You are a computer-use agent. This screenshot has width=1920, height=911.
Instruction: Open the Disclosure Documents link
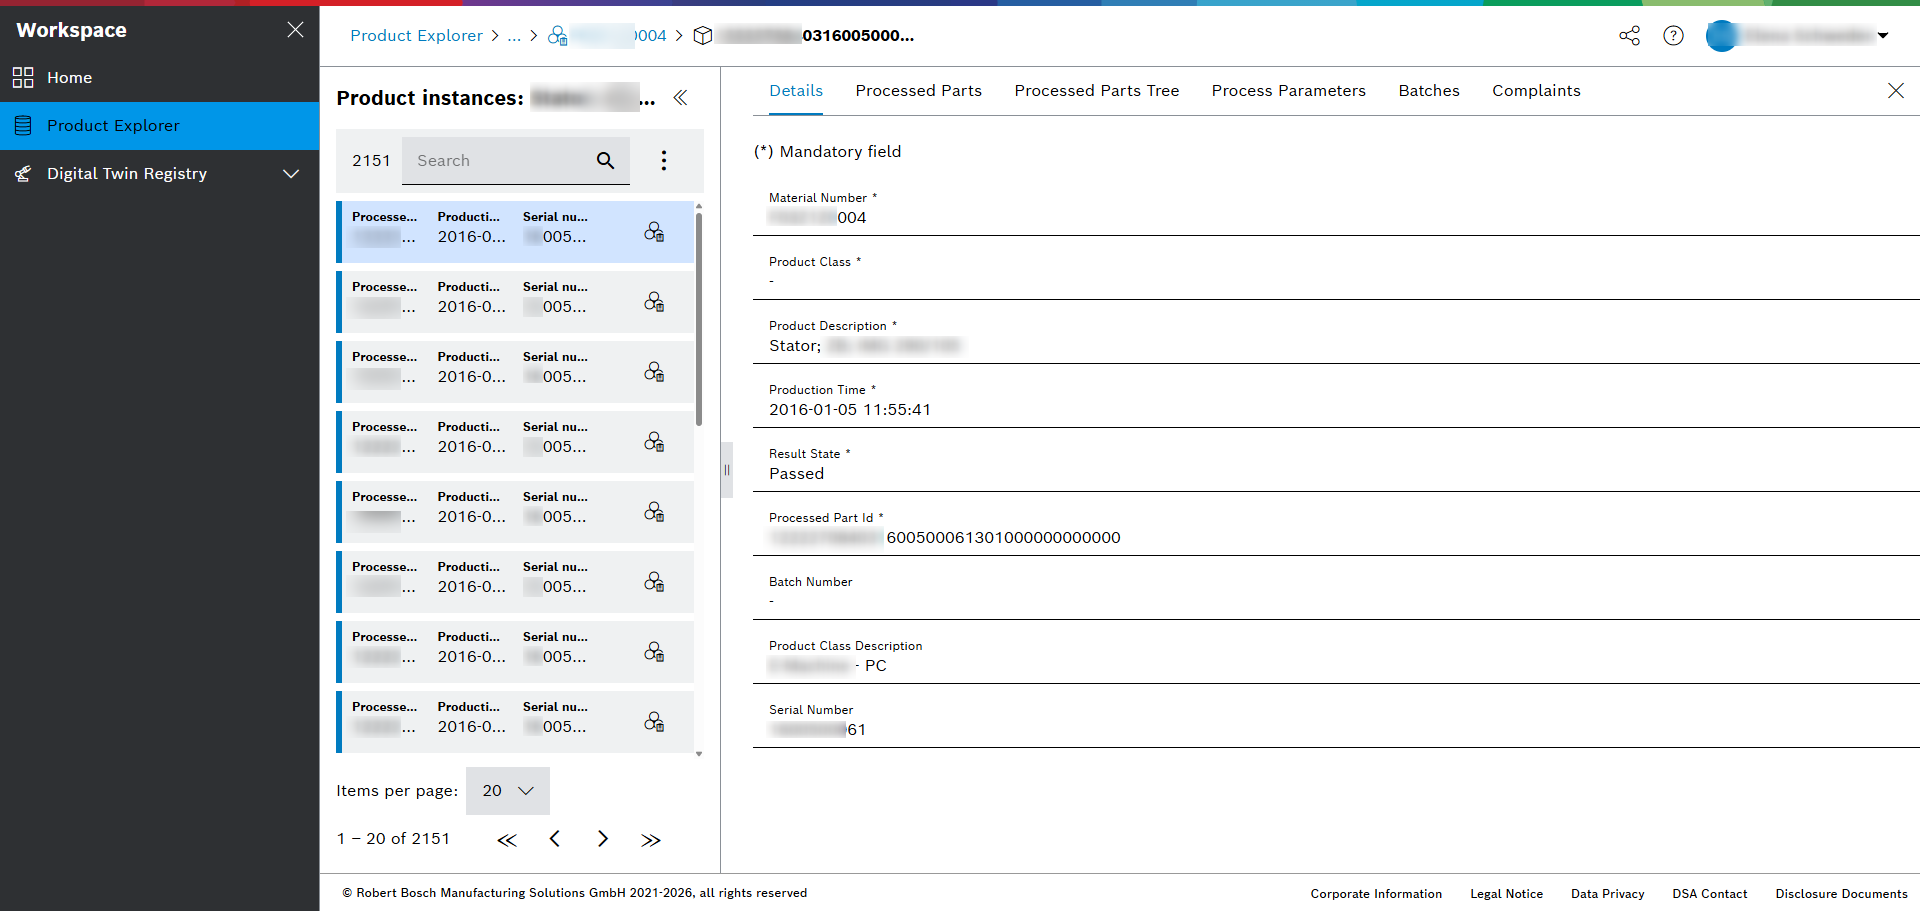click(1841, 894)
